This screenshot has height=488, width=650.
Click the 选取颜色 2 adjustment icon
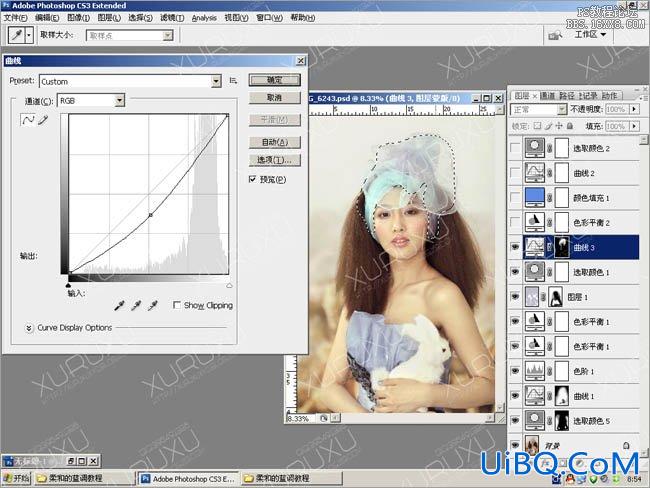pyautogui.click(x=534, y=148)
